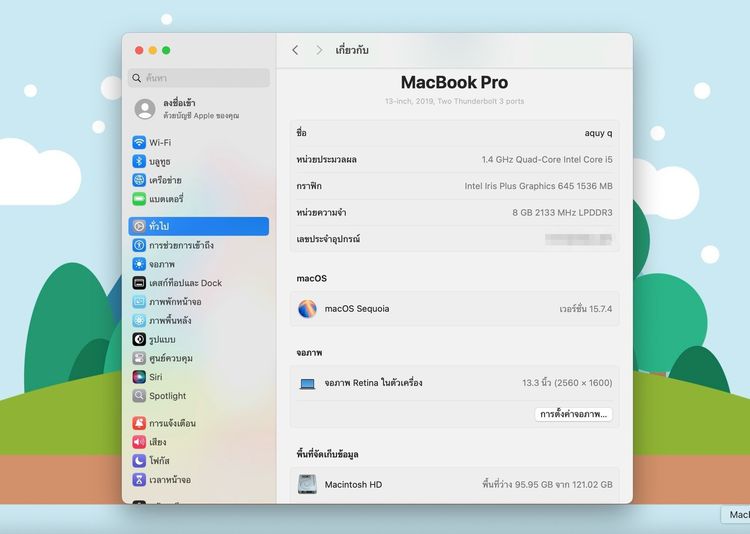Open Screen Time (เวลาหน้าจอ) hourglass icon
Image resolution: width=750 pixels, height=534 pixels.
coord(139,479)
